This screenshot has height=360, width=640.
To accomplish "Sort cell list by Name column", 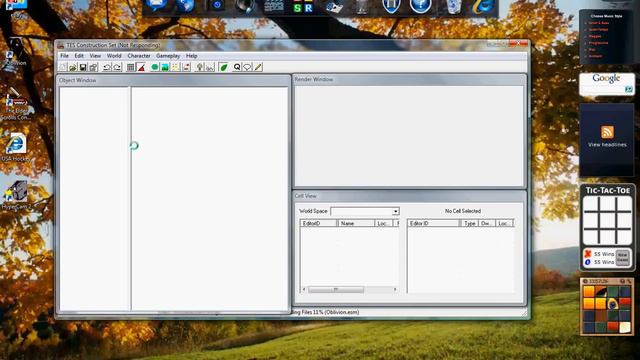I will pos(356,223).
